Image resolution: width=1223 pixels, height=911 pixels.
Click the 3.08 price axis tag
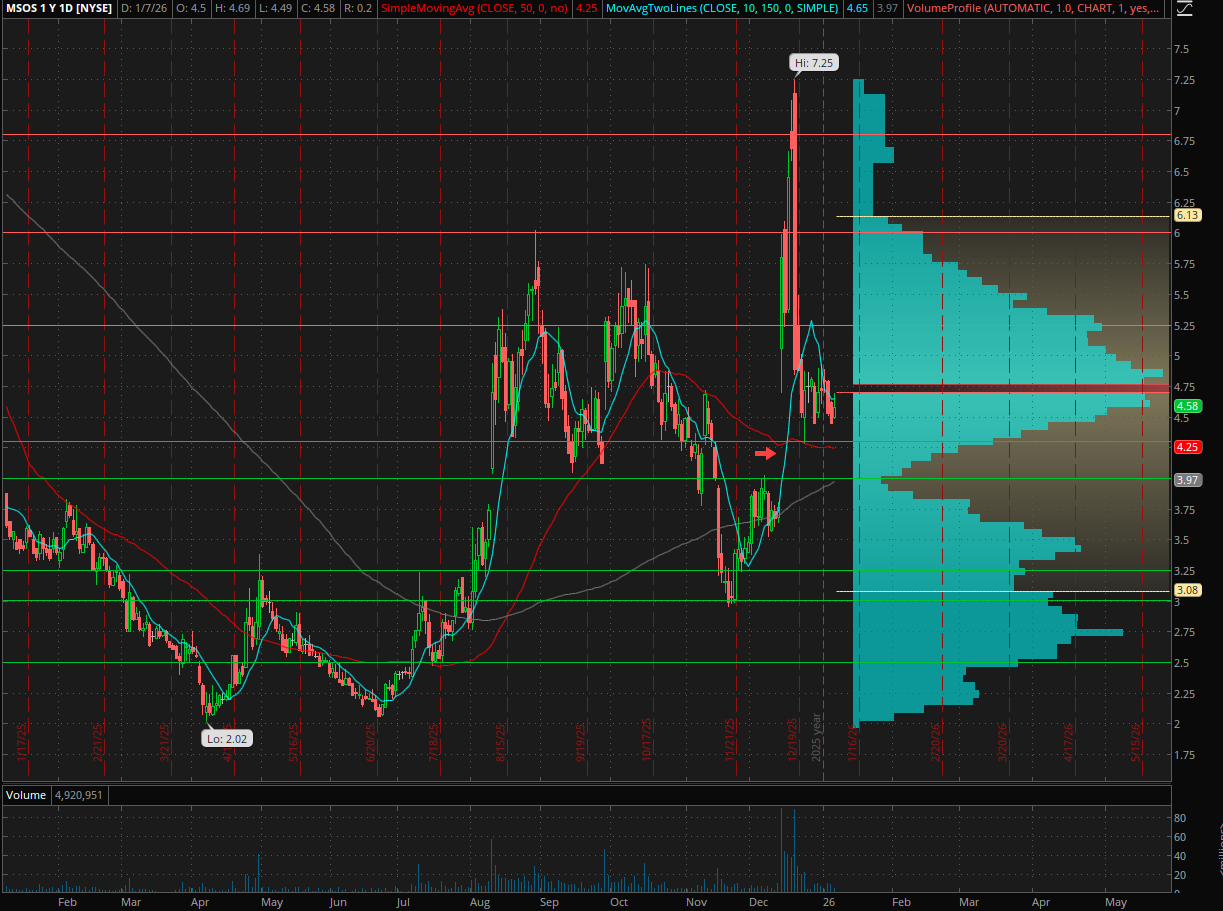[x=1187, y=590]
